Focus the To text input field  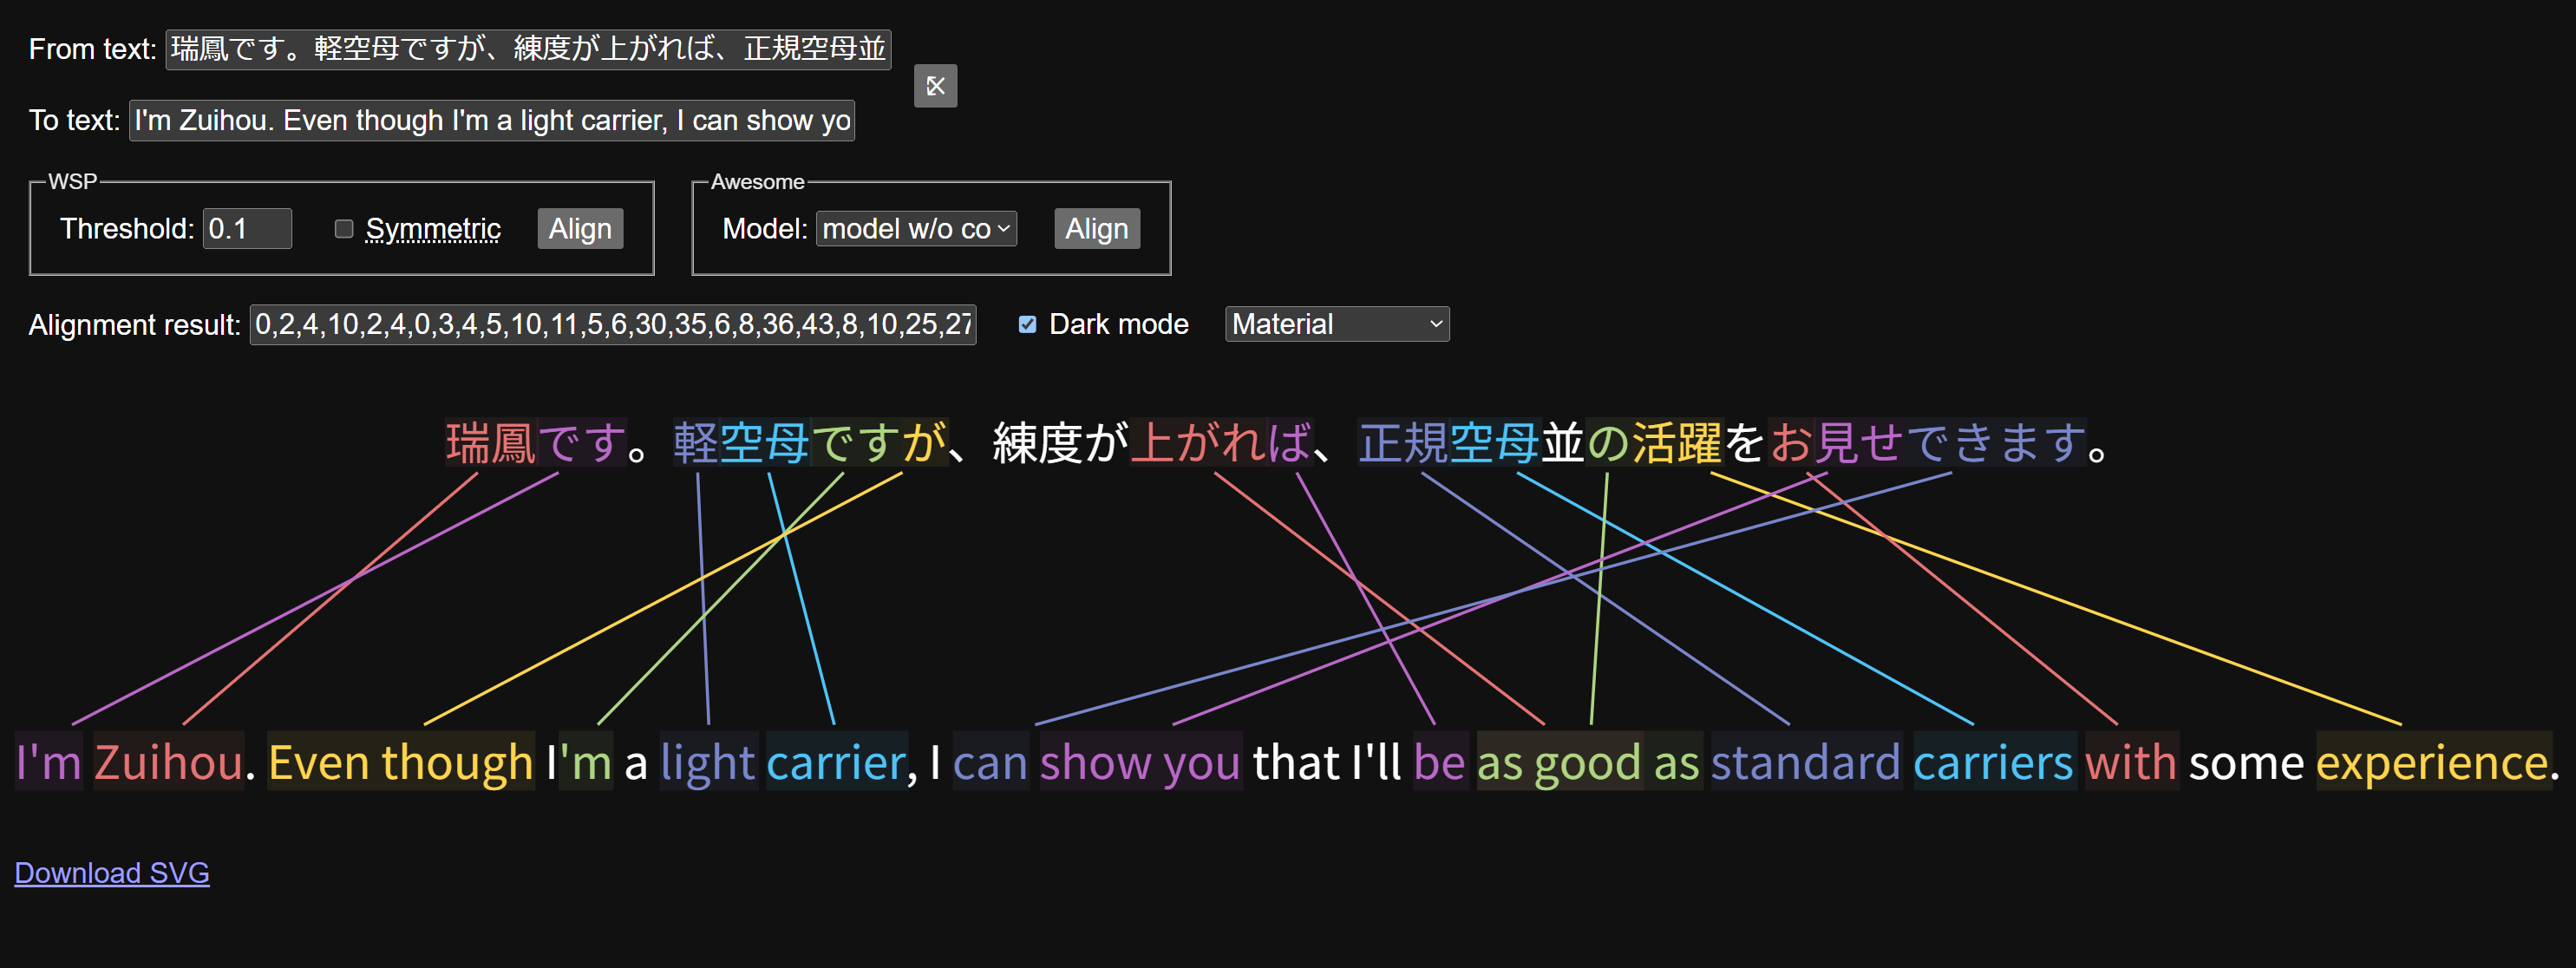(491, 120)
